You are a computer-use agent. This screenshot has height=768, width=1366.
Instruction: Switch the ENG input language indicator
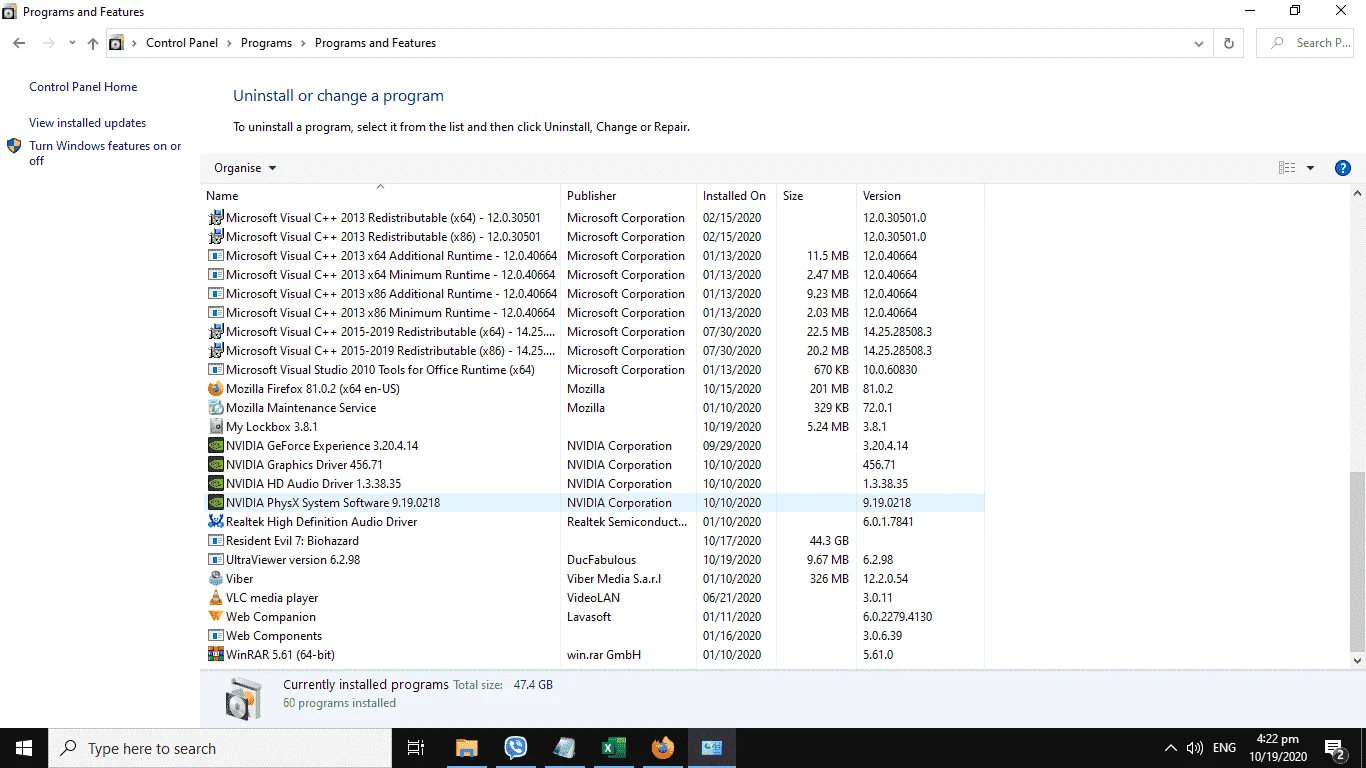point(1224,748)
